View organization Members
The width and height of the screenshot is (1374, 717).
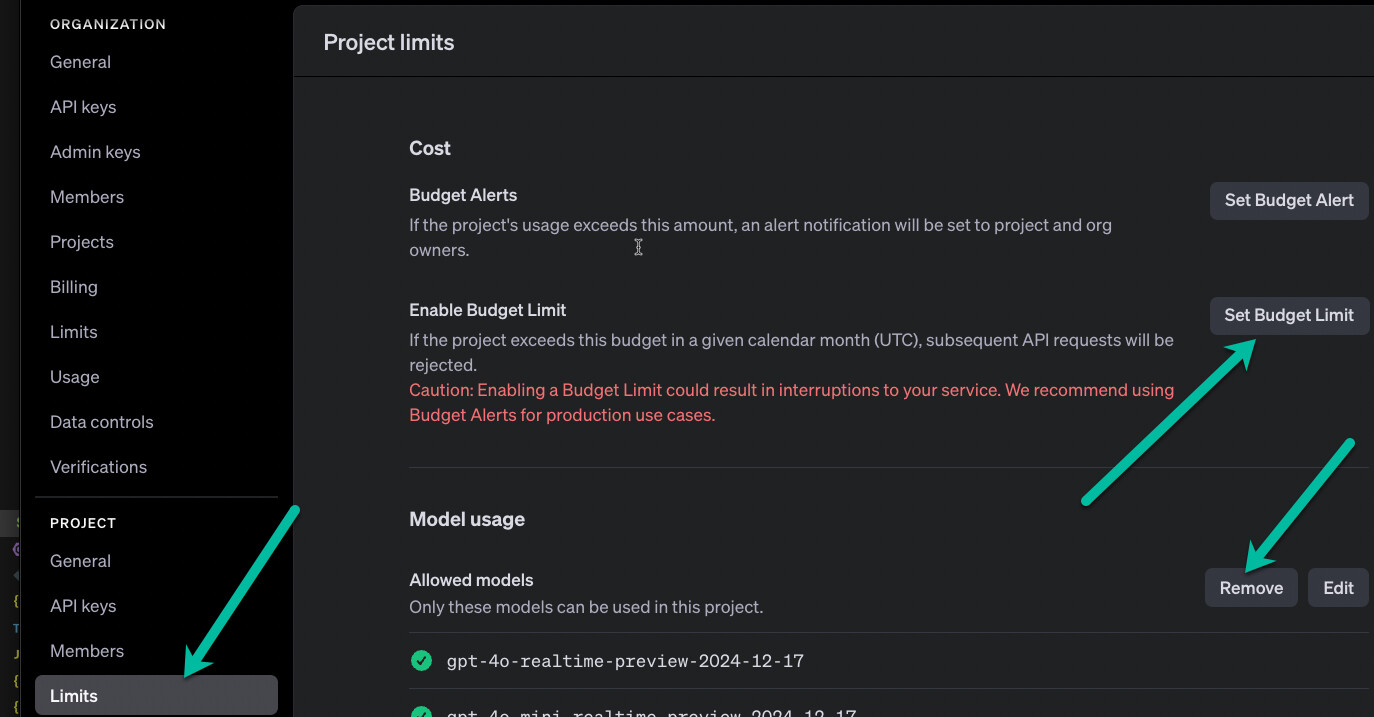click(87, 196)
